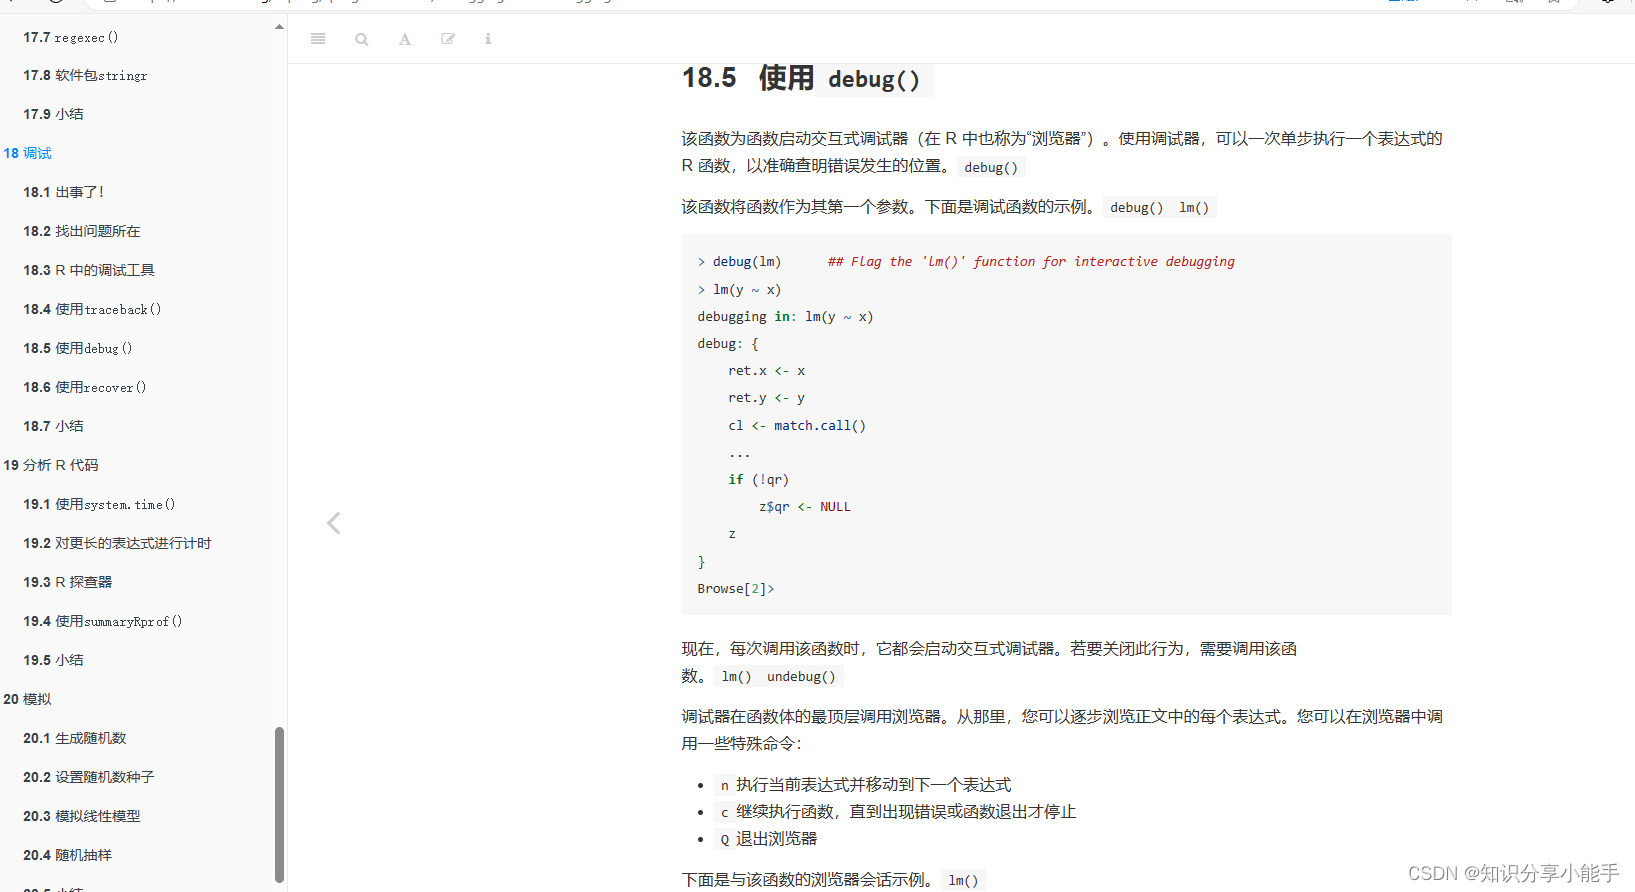Open section 18.4 使用traceback()
This screenshot has width=1635, height=892.
92,309
